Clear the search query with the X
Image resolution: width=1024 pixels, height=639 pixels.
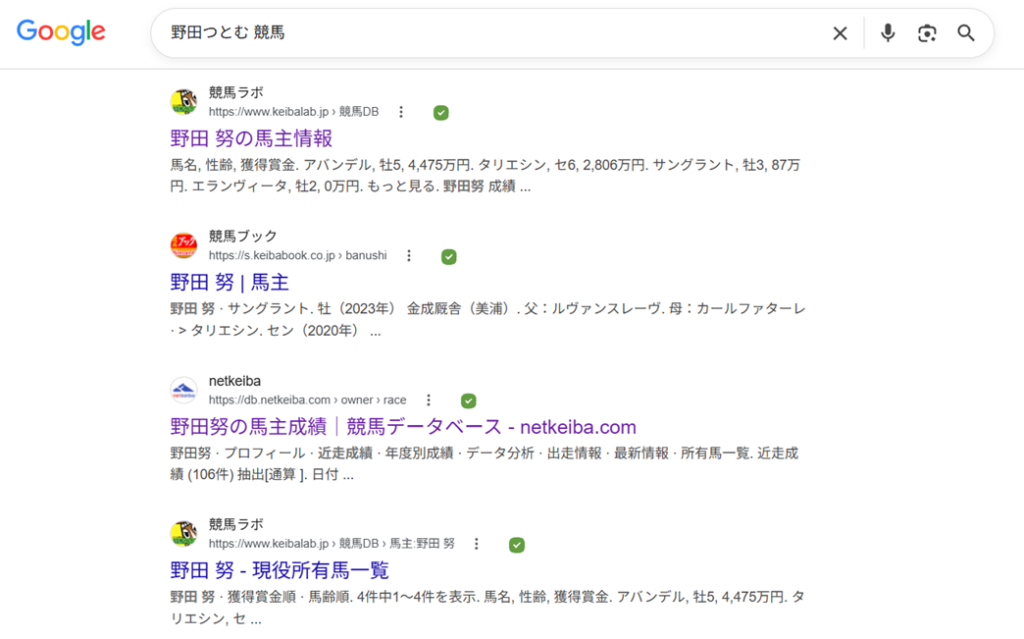click(840, 33)
